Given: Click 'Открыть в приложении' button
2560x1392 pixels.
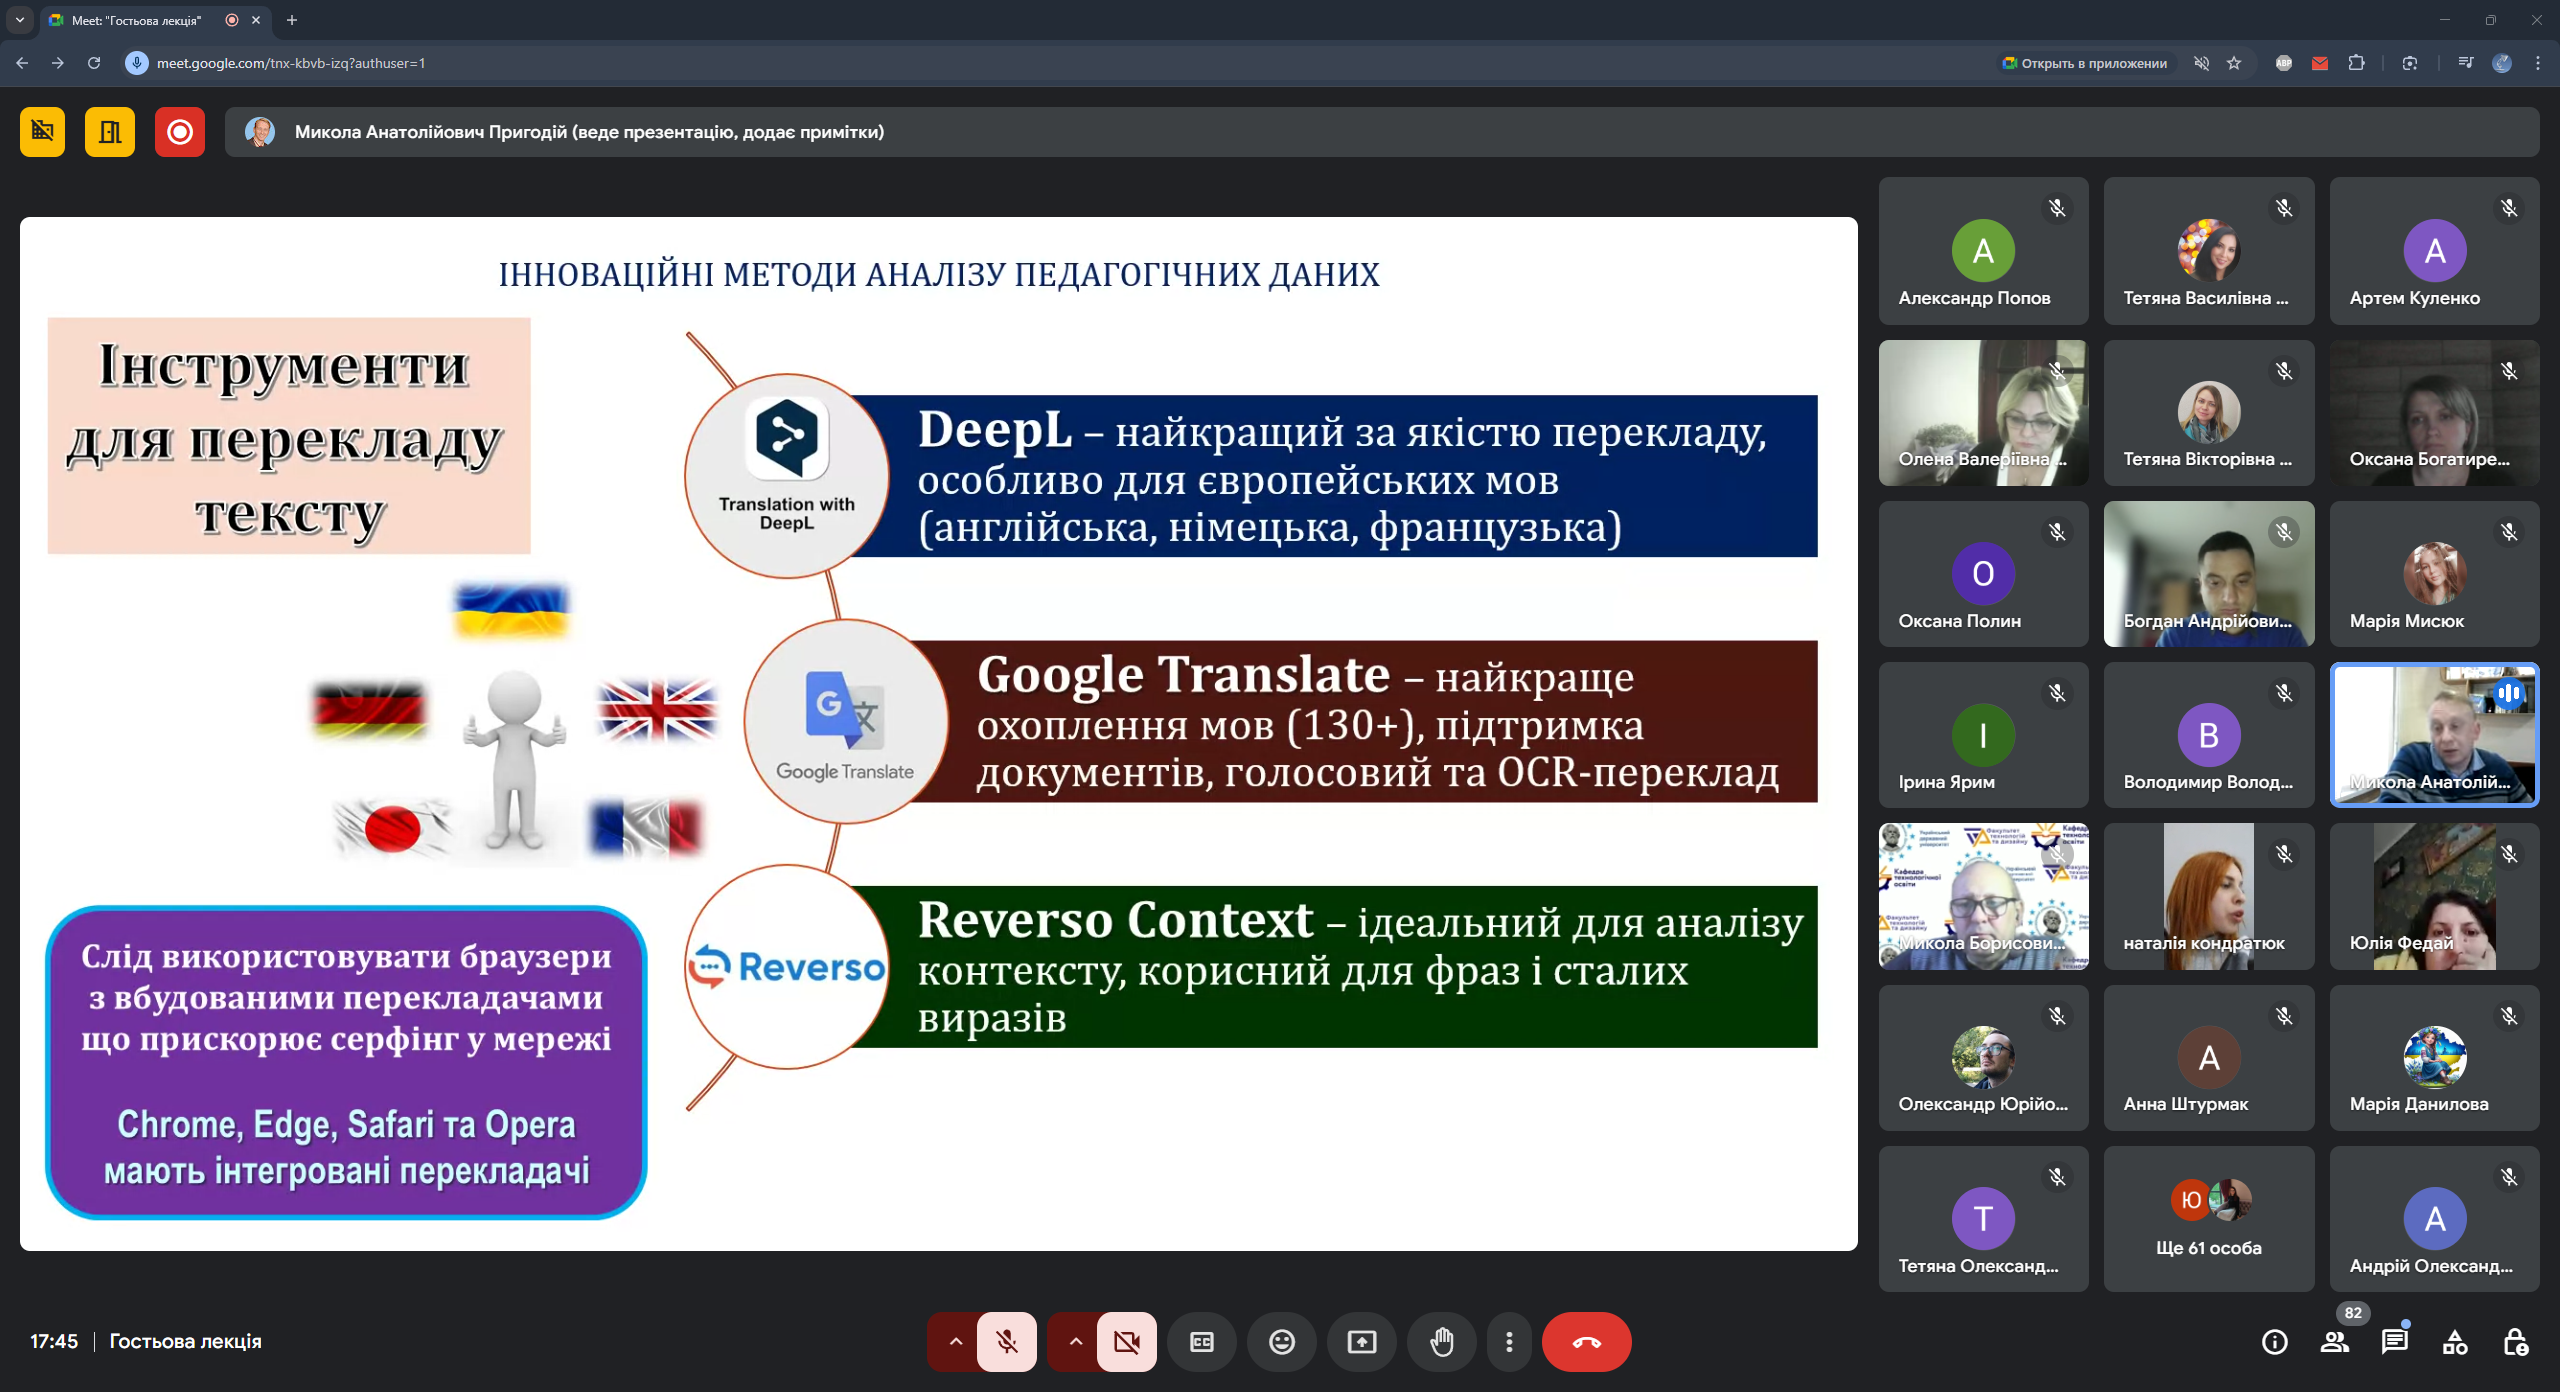Looking at the screenshot, I should pos(2084,63).
